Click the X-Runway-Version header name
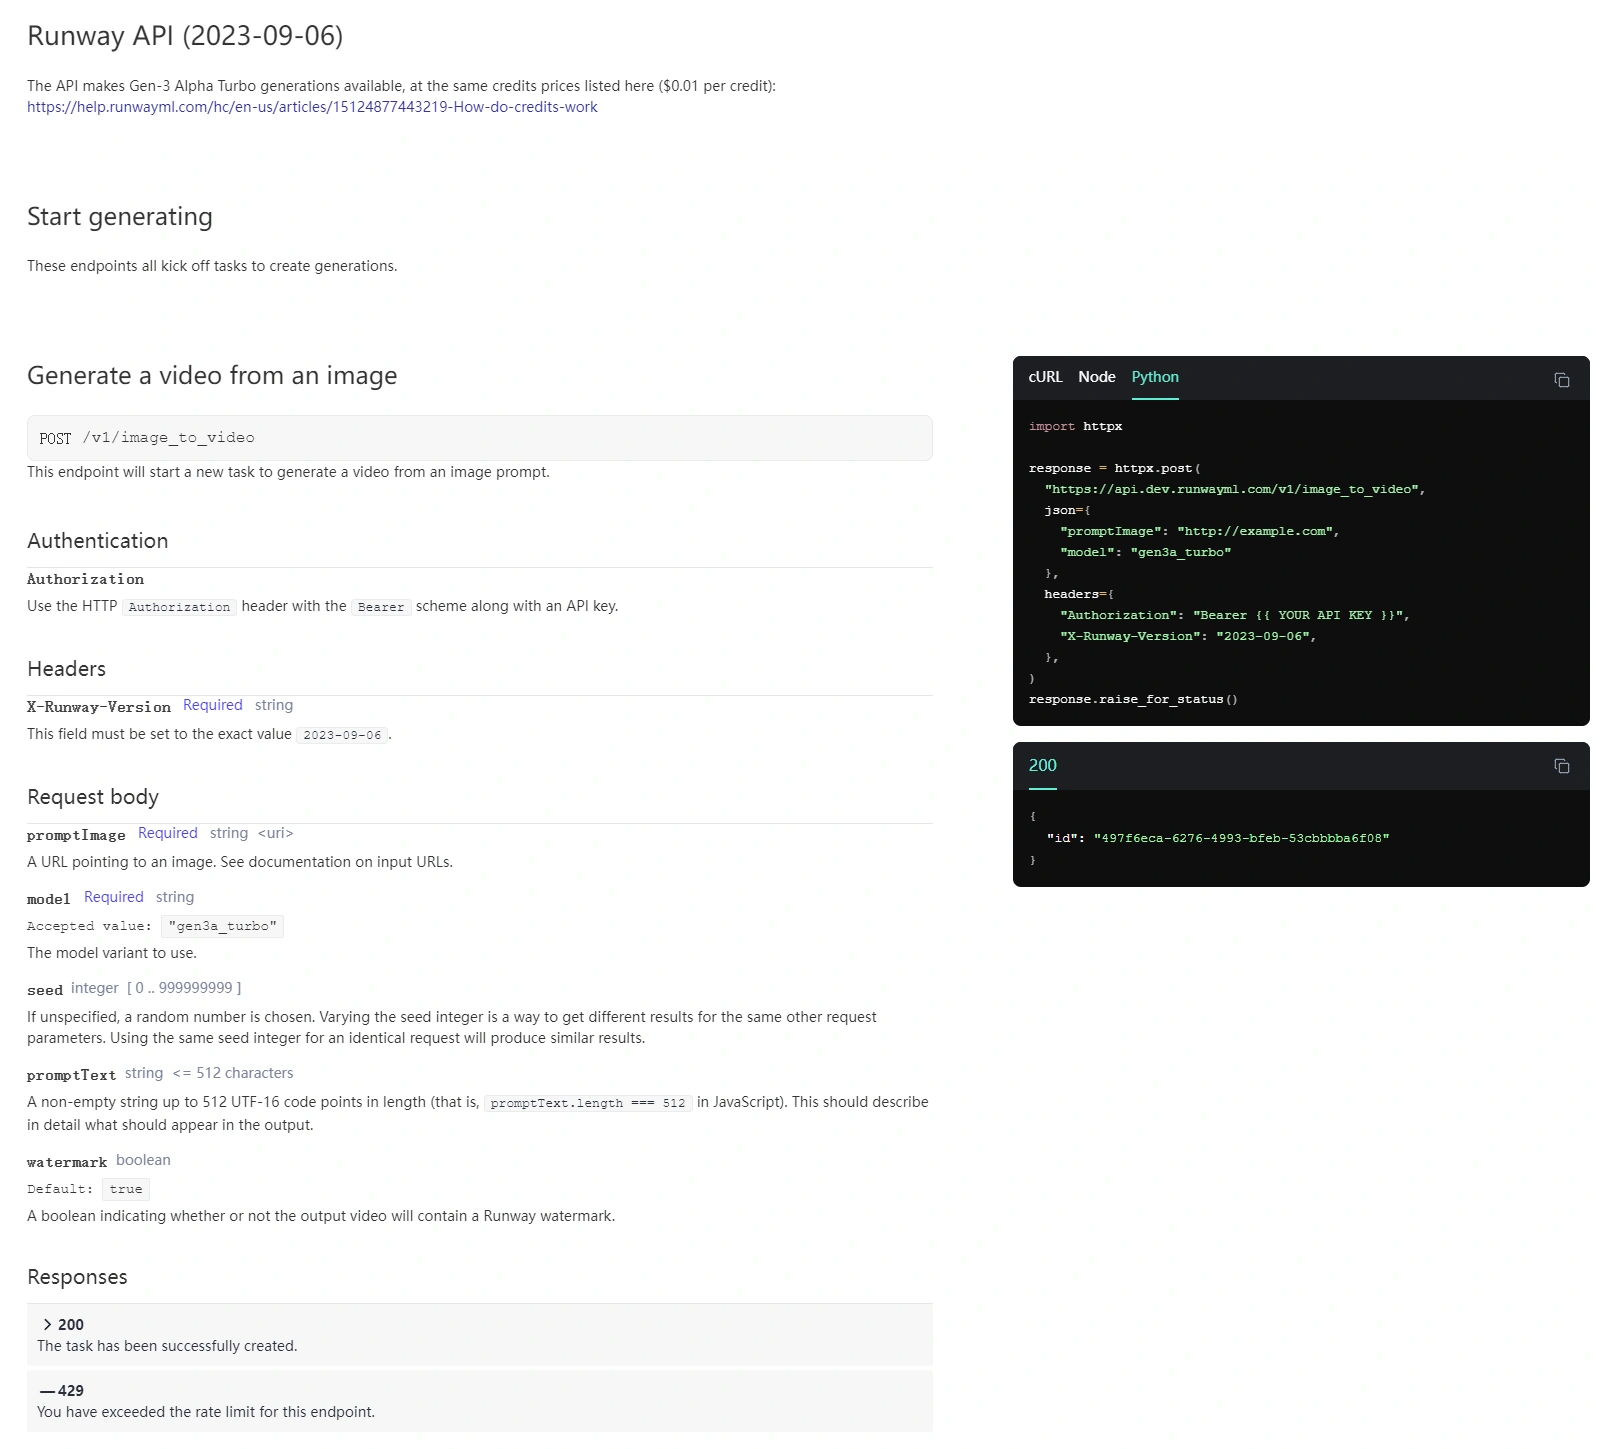 pyautogui.click(x=99, y=707)
